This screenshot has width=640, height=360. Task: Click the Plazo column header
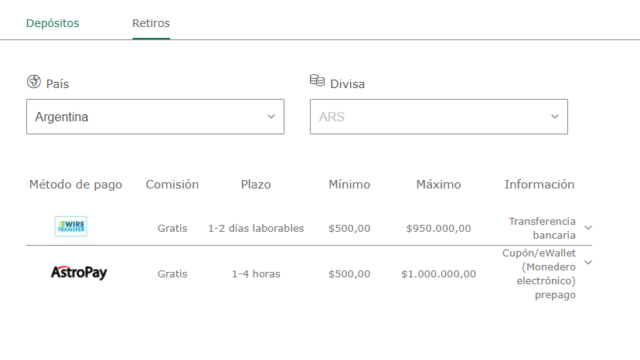point(256,184)
